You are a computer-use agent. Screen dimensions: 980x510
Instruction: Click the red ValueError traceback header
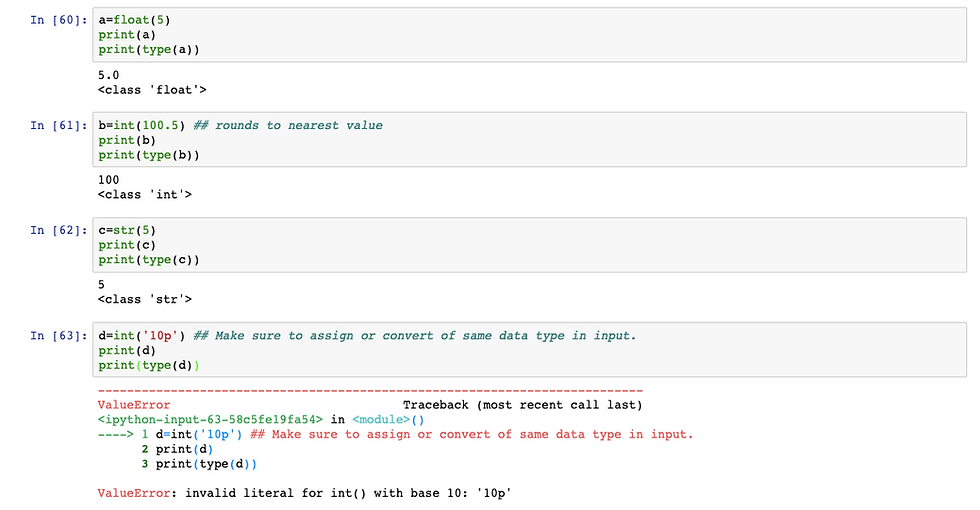tap(134, 405)
